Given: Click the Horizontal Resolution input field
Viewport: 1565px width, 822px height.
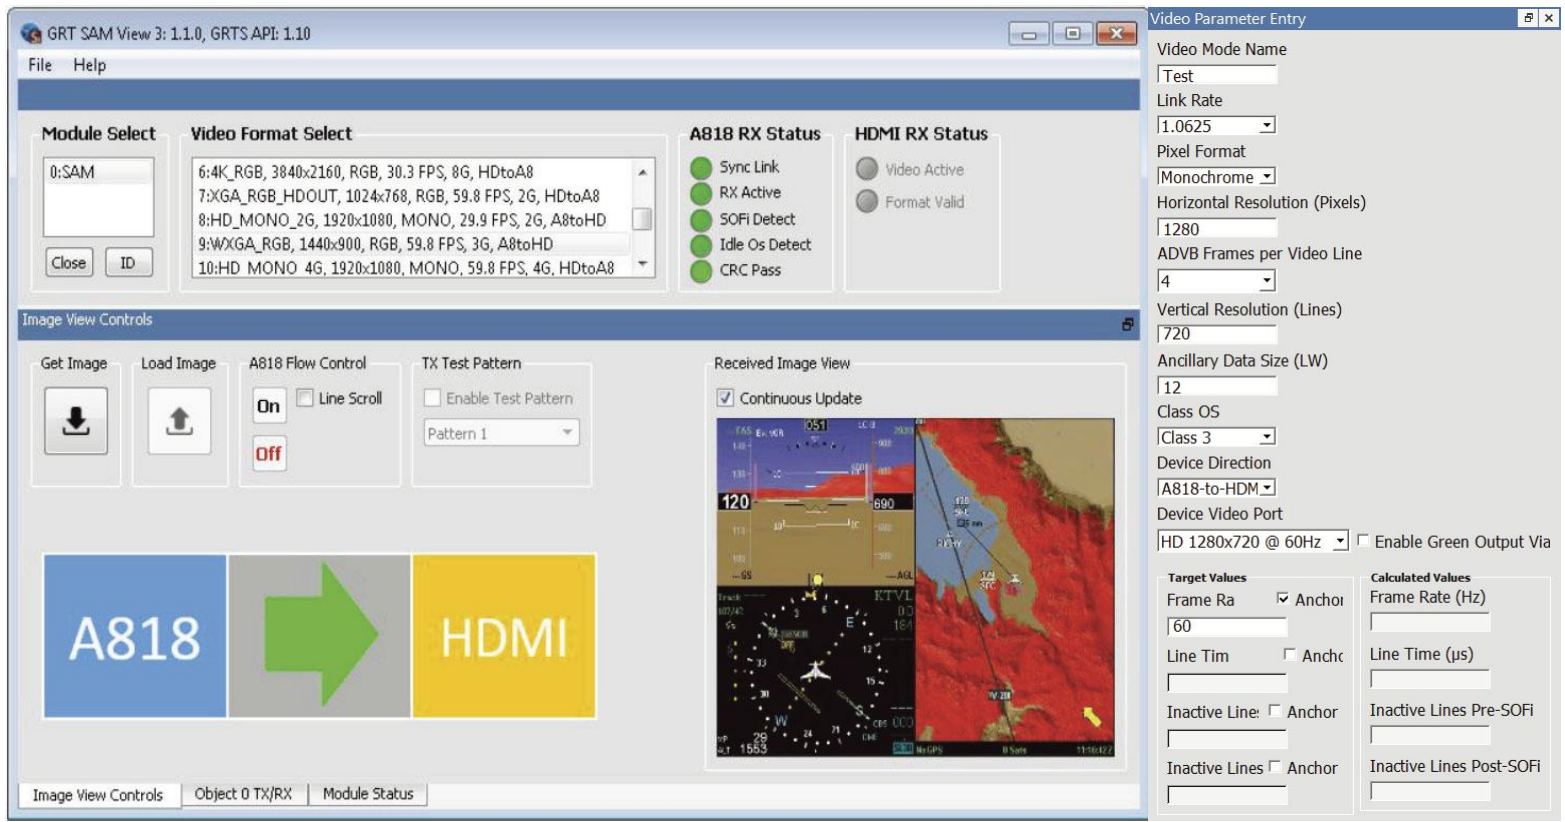Looking at the screenshot, I should coord(1217,228).
